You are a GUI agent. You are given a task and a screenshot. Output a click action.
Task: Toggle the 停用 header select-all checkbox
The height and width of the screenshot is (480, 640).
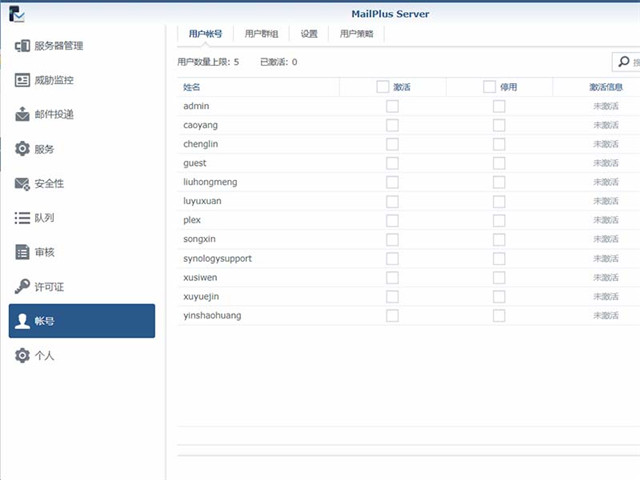click(x=489, y=87)
